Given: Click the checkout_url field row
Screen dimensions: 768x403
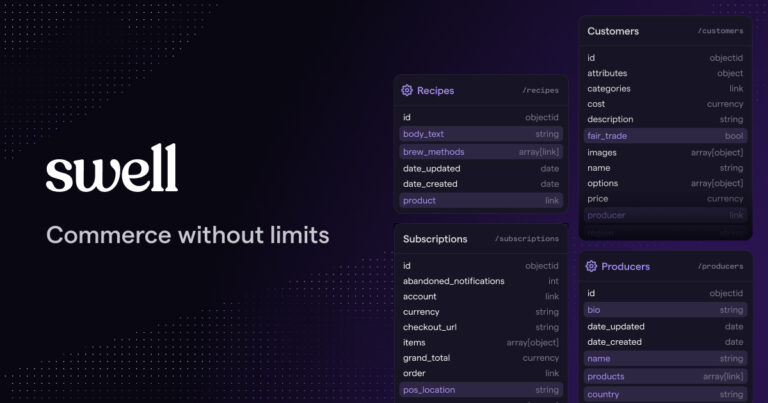Looking at the screenshot, I should click(x=480, y=327).
